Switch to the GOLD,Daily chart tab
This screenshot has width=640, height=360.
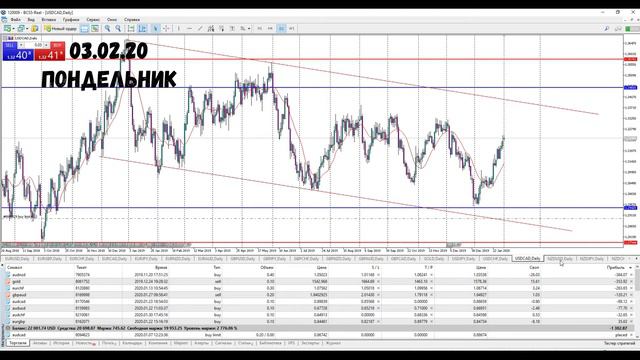[433, 259]
